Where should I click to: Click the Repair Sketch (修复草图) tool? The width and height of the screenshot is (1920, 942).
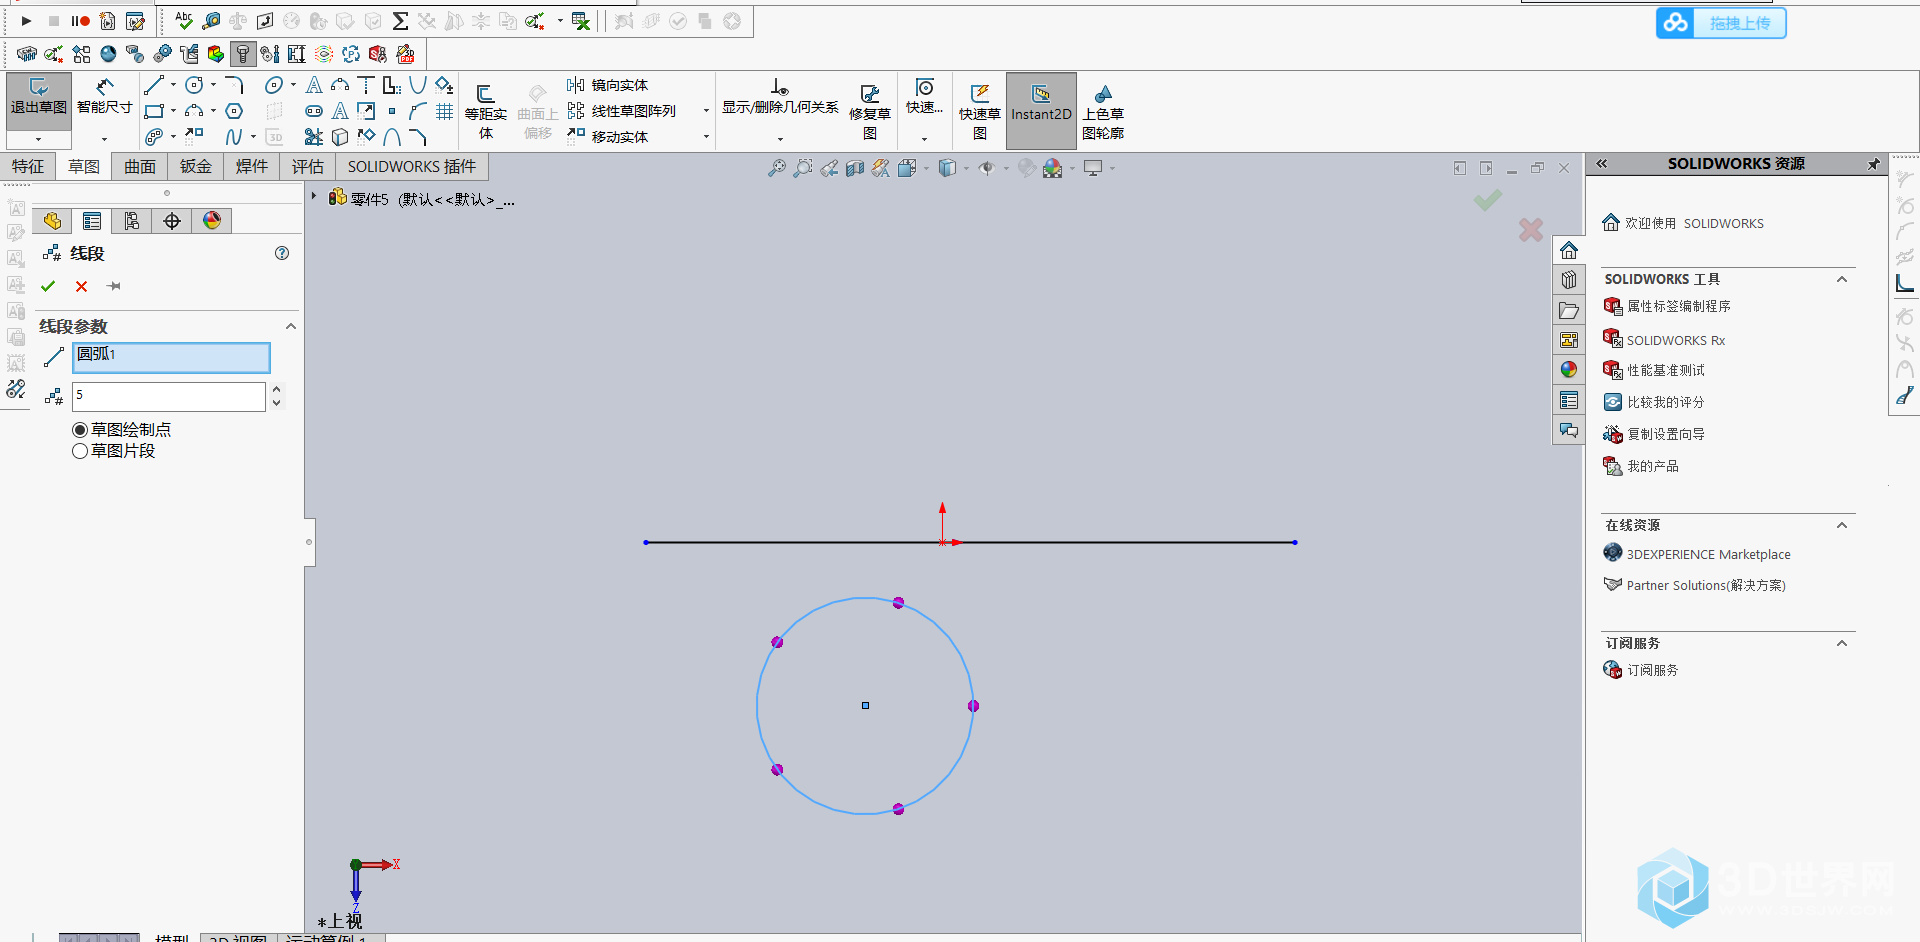tap(870, 112)
